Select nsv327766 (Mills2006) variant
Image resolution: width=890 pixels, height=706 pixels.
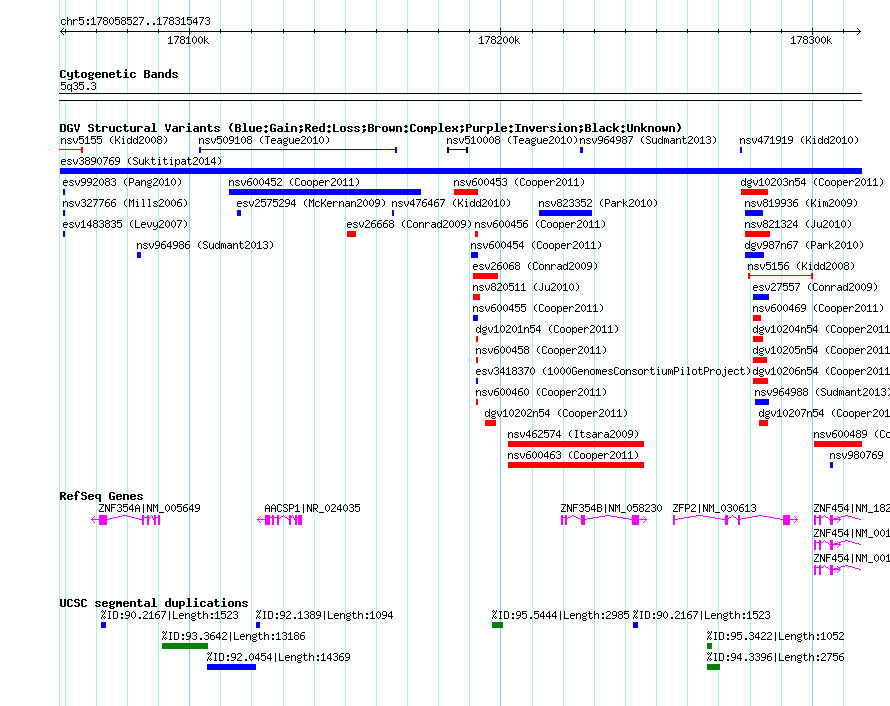[125, 203]
